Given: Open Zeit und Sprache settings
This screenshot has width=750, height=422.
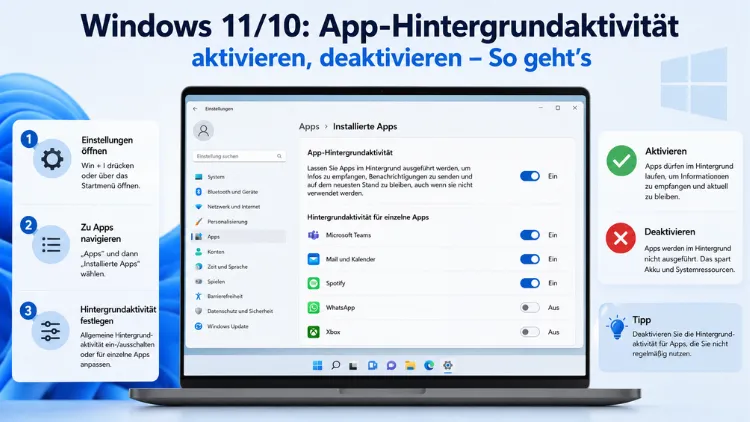Looking at the screenshot, I should 239,267.
